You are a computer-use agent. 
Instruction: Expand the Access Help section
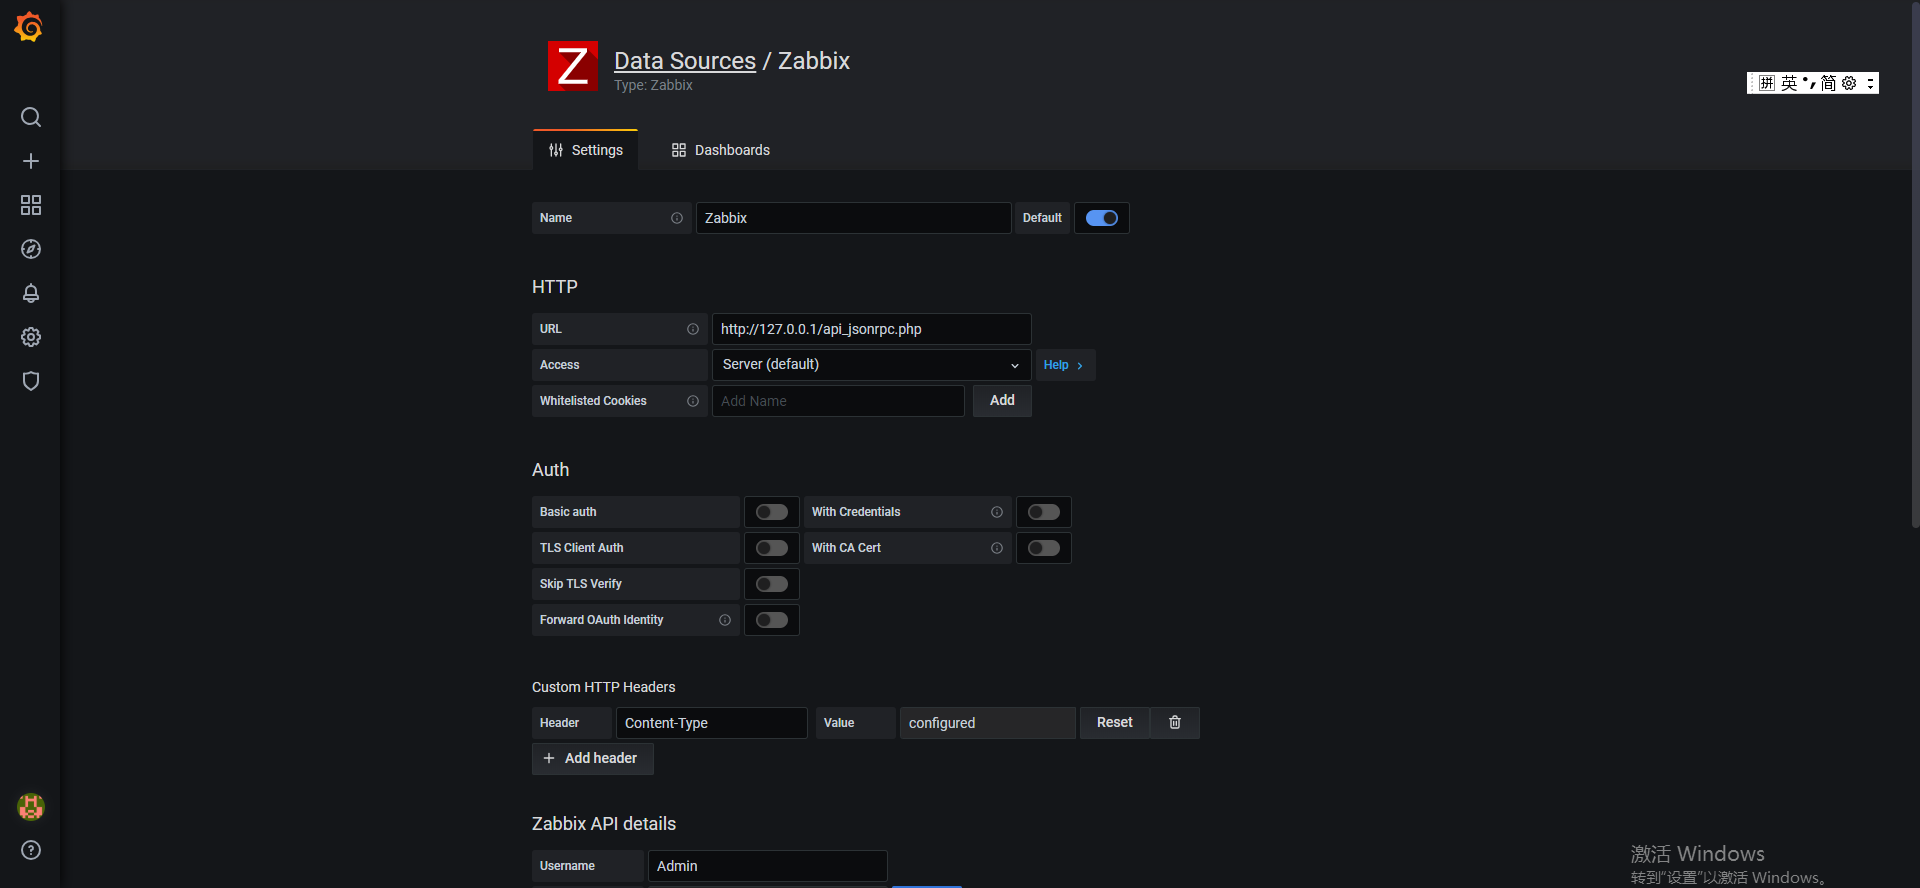1063,365
